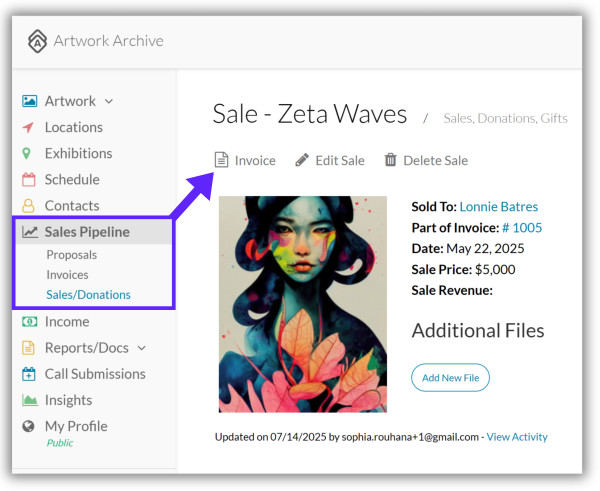Click the 'Updated on 07/14/2025' text
Viewport: 600px width, 491px height.
(270, 437)
